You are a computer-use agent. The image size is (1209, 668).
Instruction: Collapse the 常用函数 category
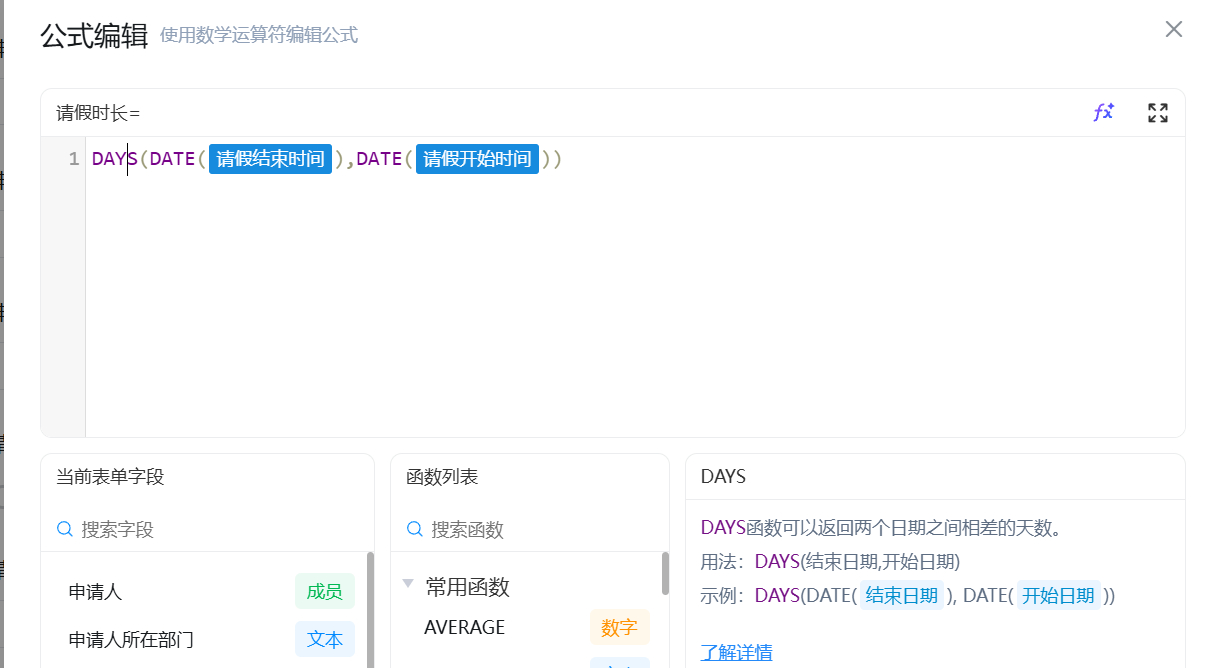pyautogui.click(x=408, y=584)
